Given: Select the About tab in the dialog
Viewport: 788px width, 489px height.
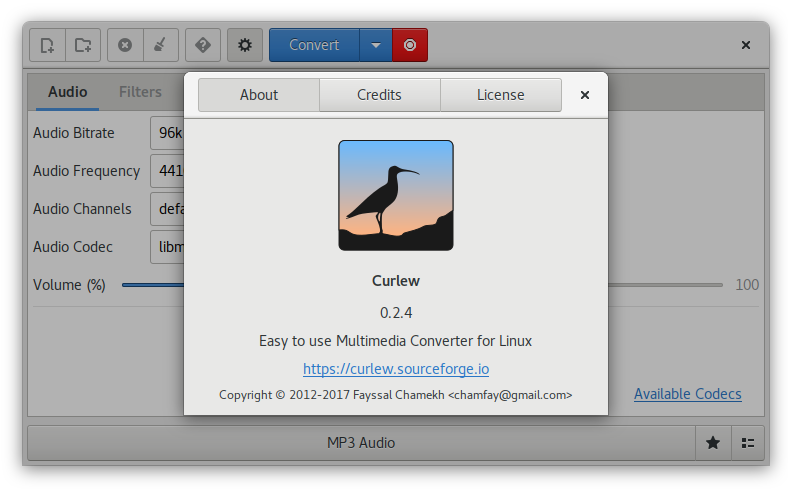Looking at the screenshot, I should [259, 95].
